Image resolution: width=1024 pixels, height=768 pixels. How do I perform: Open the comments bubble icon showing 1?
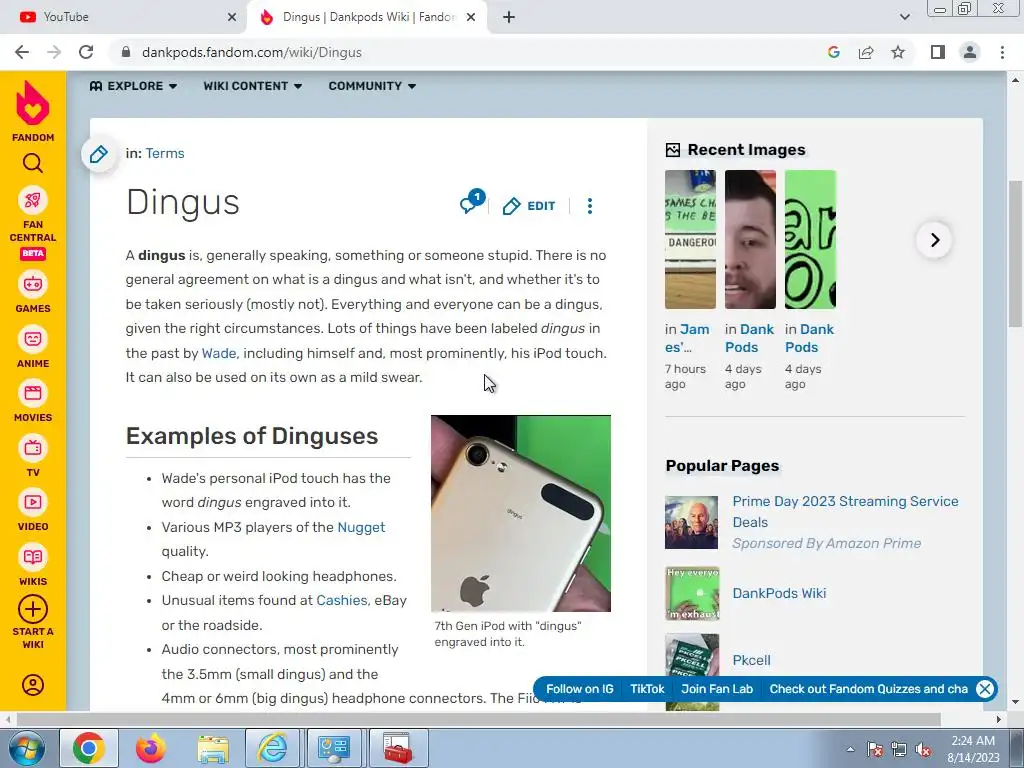[x=472, y=202]
